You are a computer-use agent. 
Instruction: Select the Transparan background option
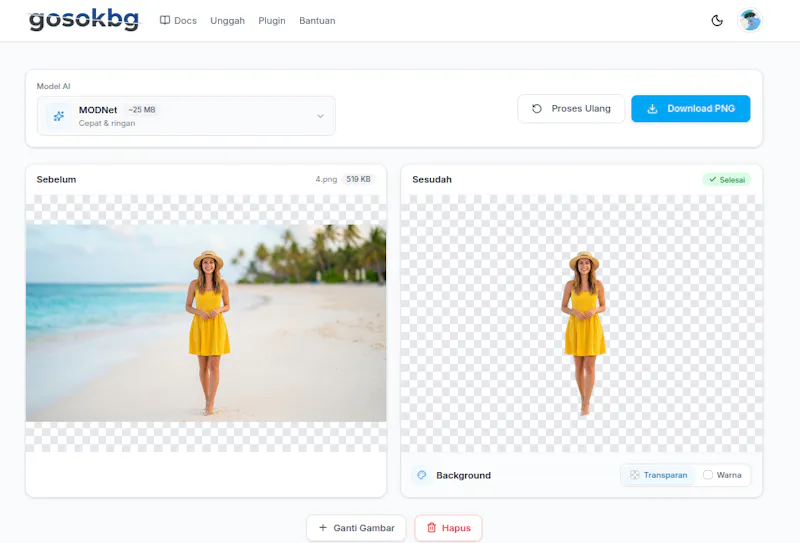[x=658, y=475]
